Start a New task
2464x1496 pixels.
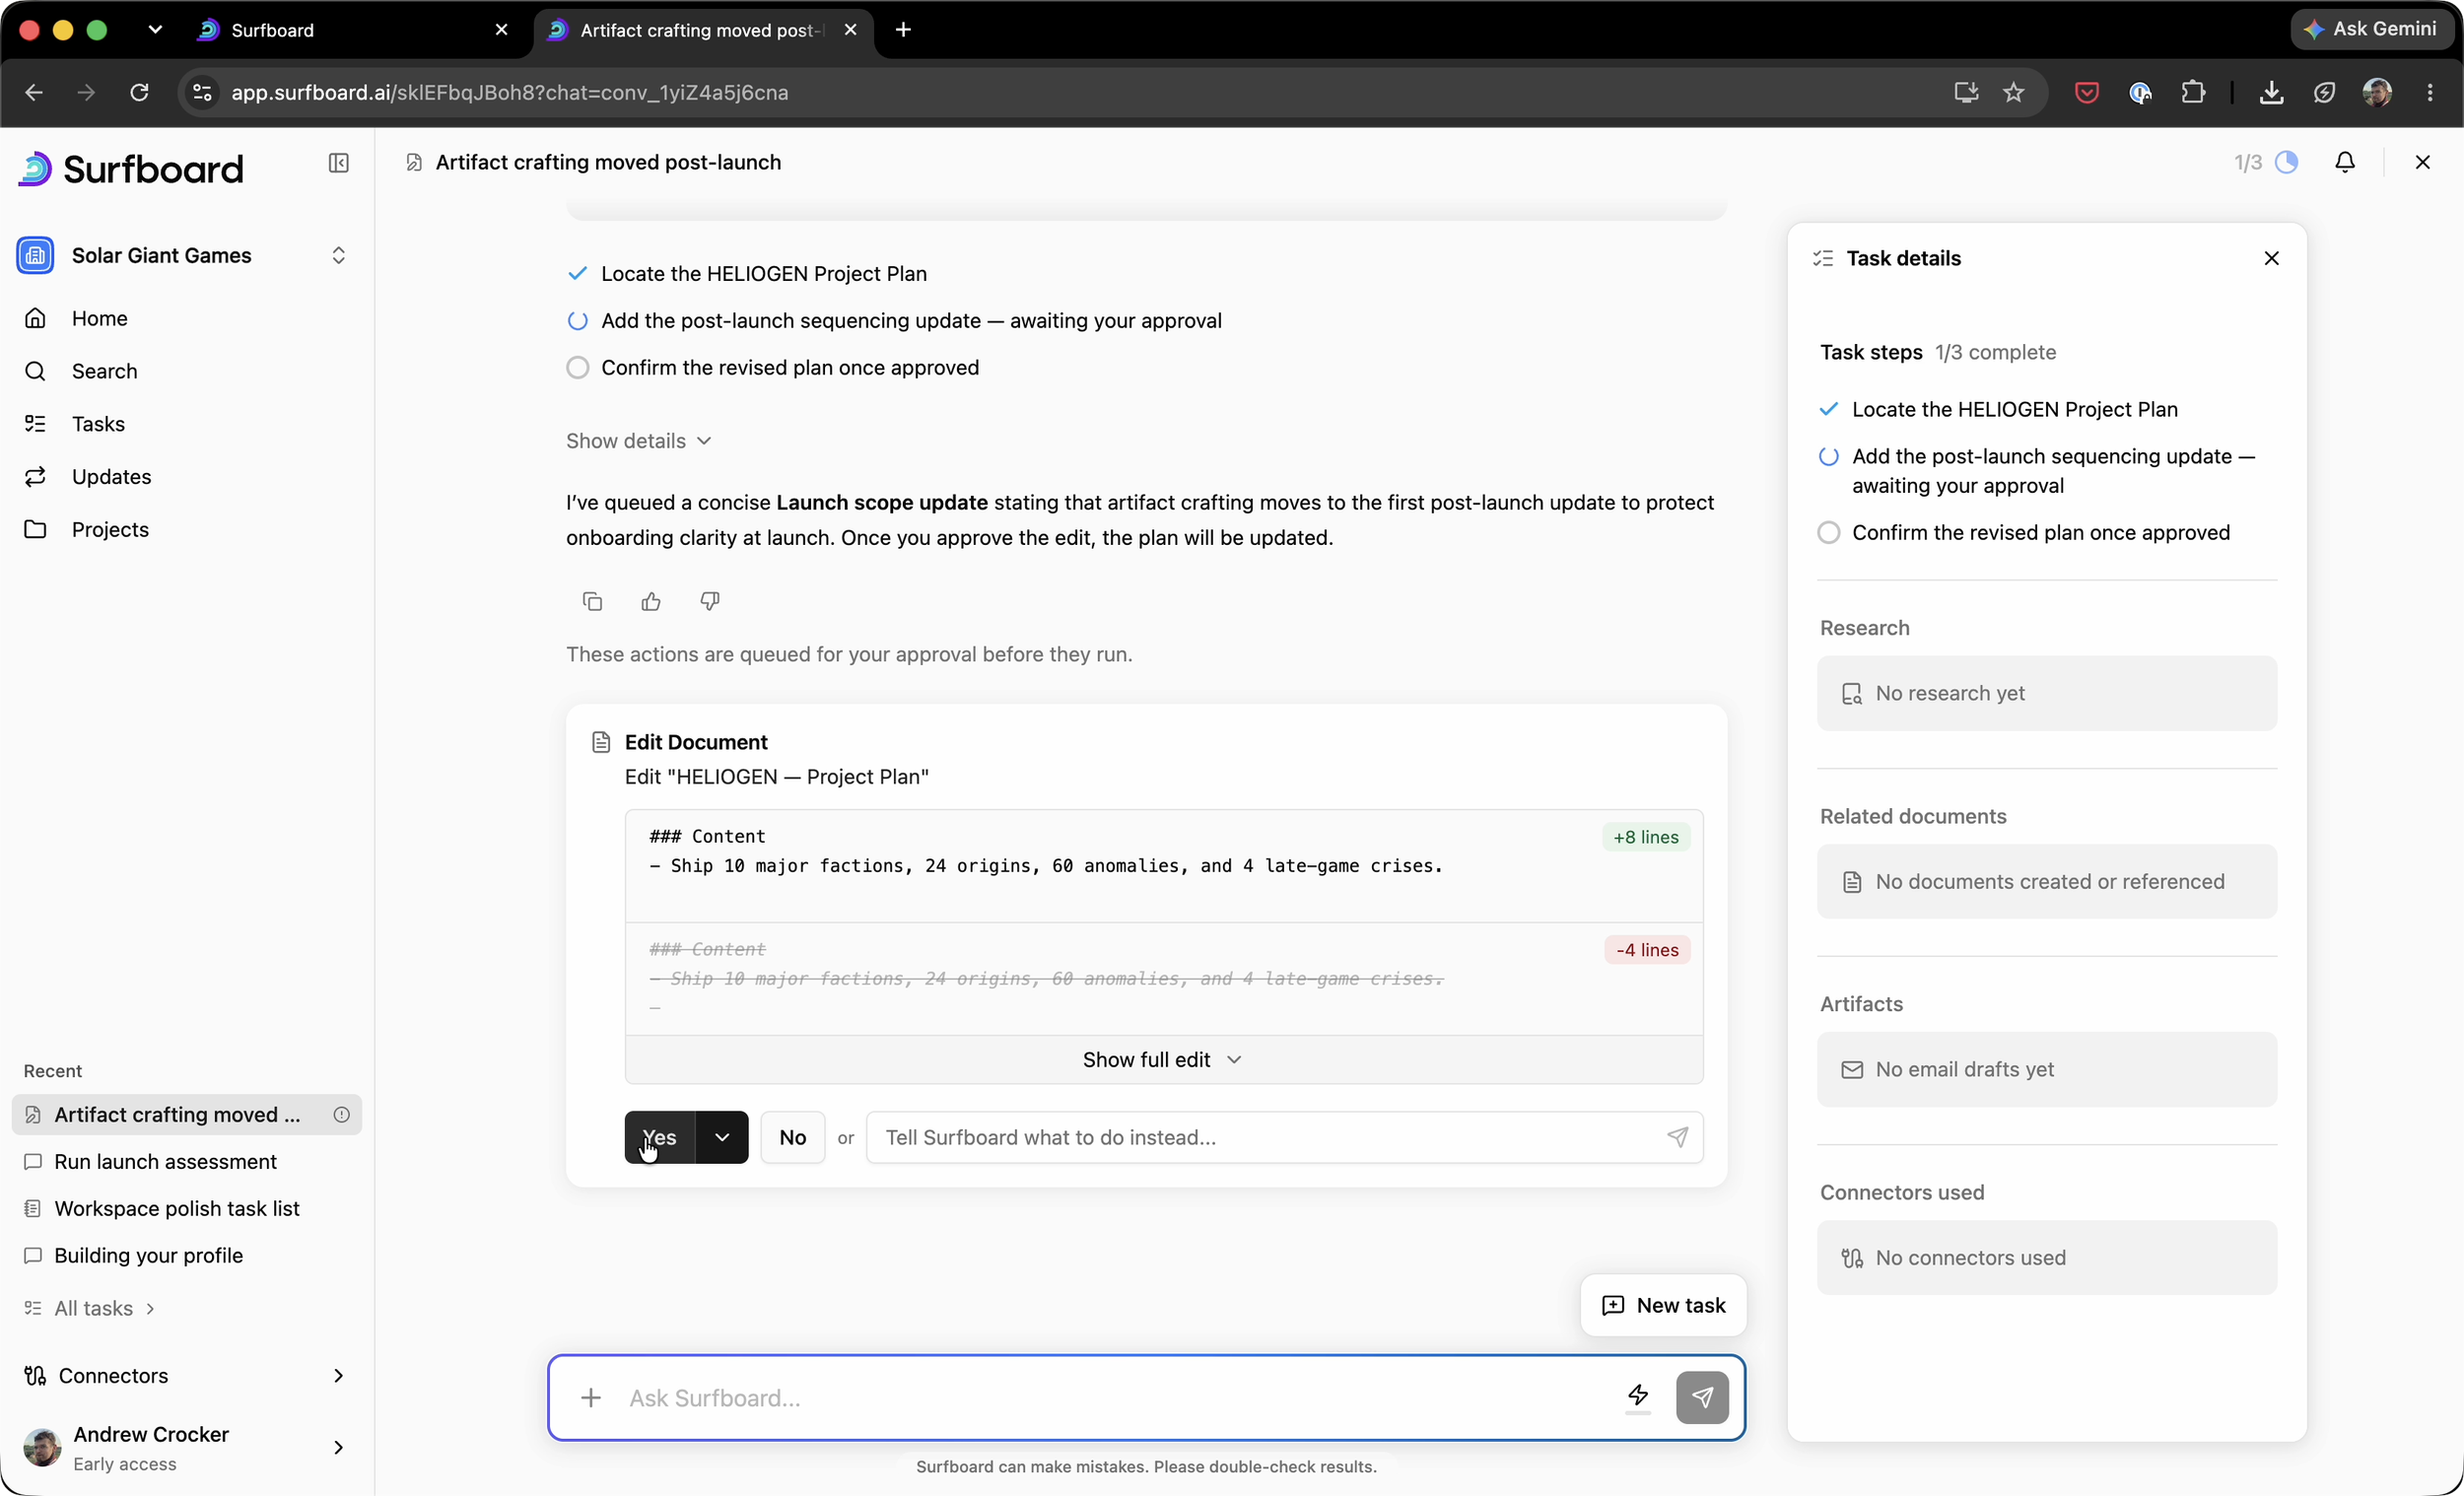1663,1305
